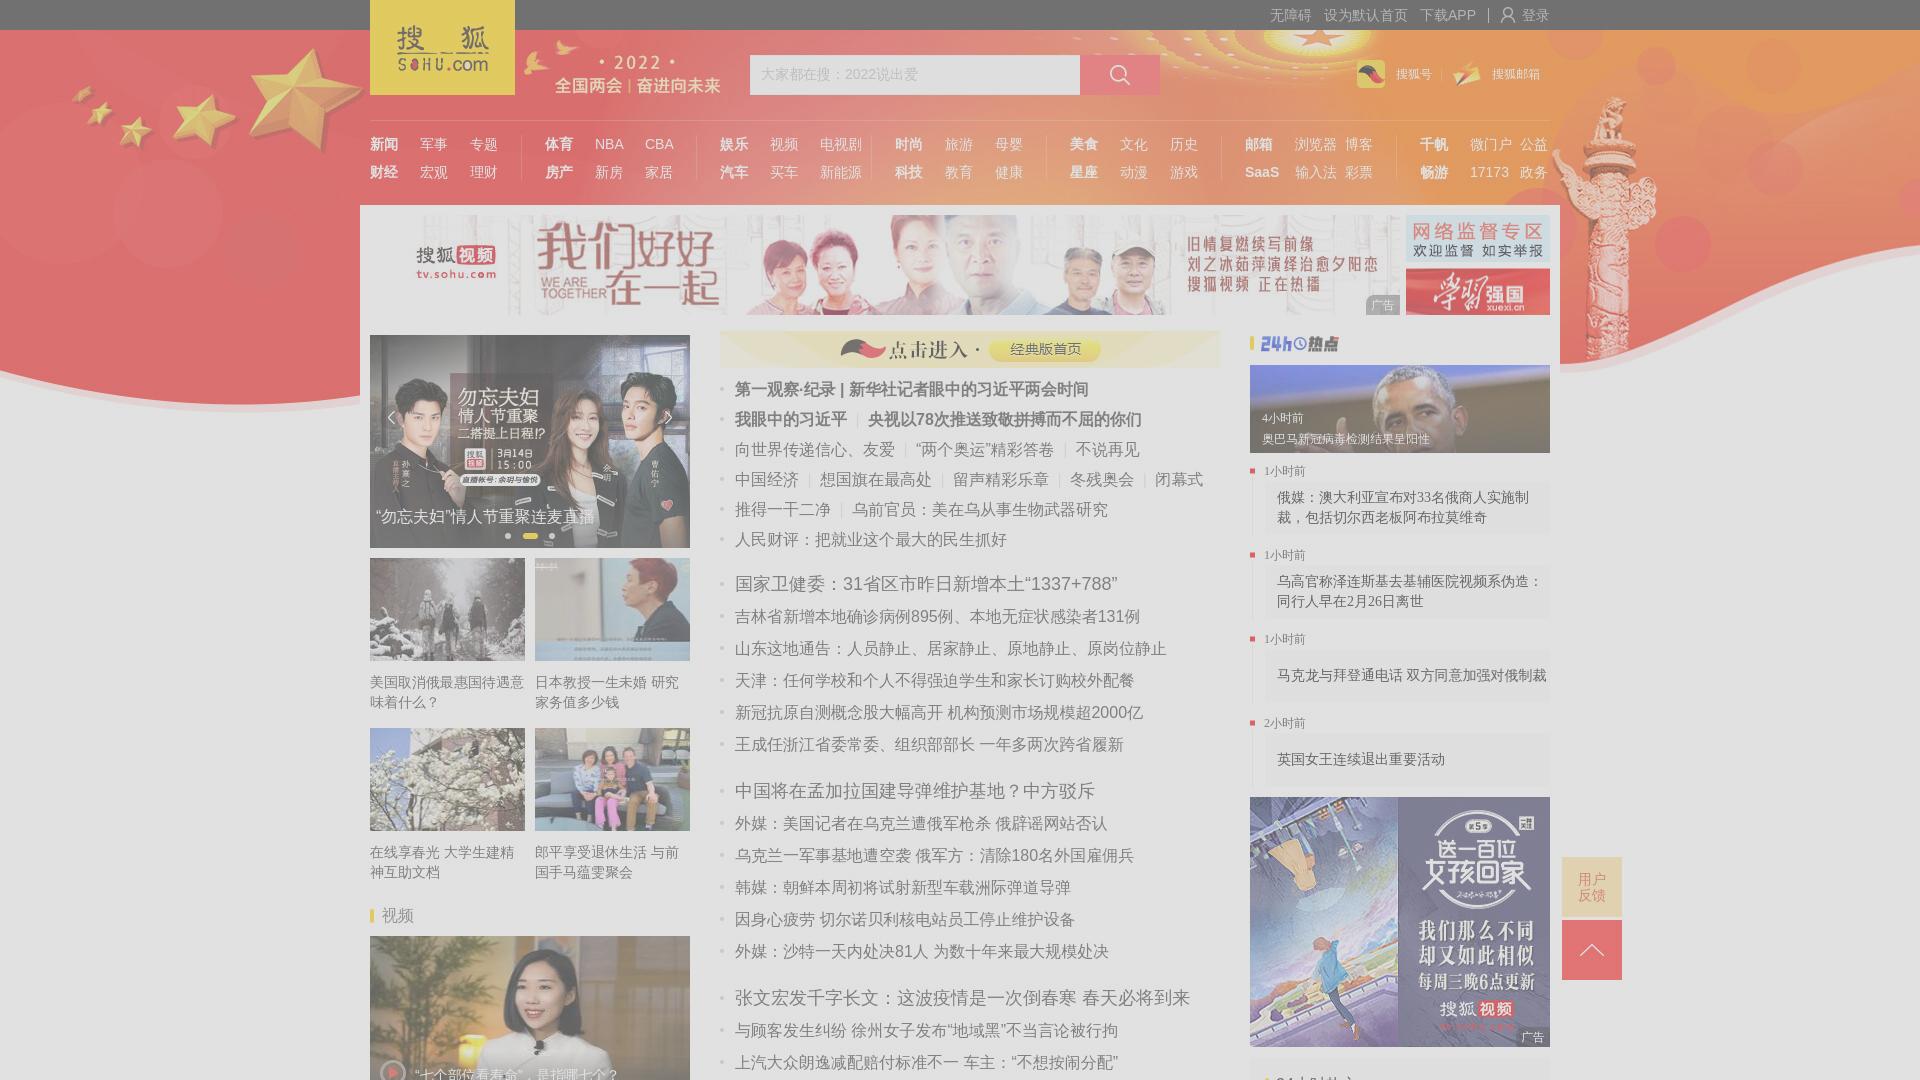Open the 体育 navigation channel
The height and width of the screenshot is (1080, 1920).
point(559,145)
